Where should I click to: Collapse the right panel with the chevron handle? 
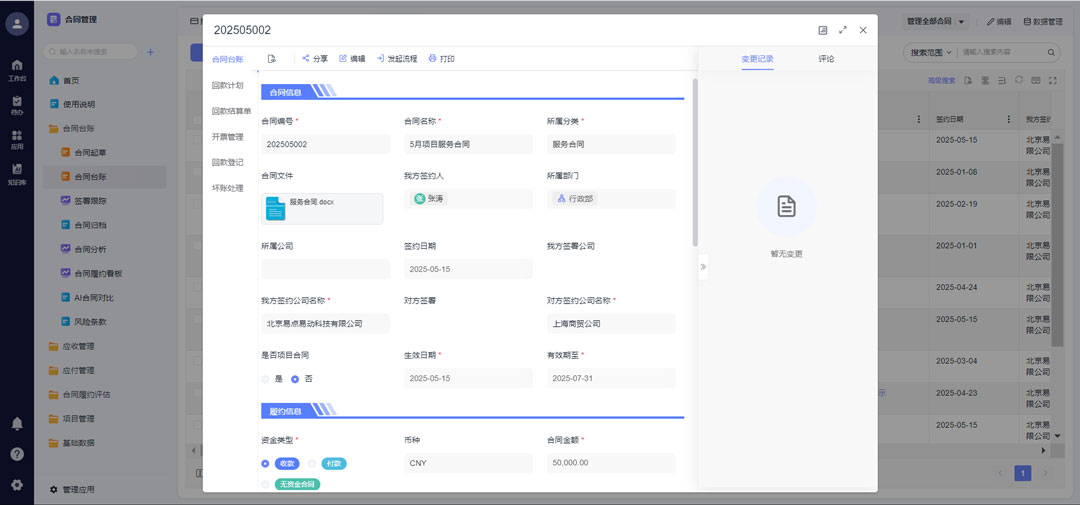pos(703,267)
